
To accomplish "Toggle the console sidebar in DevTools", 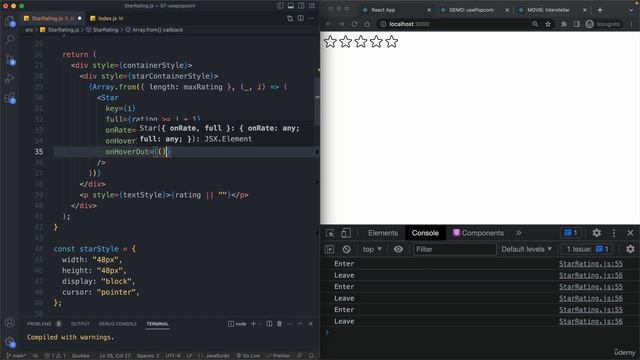I will 329,249.
